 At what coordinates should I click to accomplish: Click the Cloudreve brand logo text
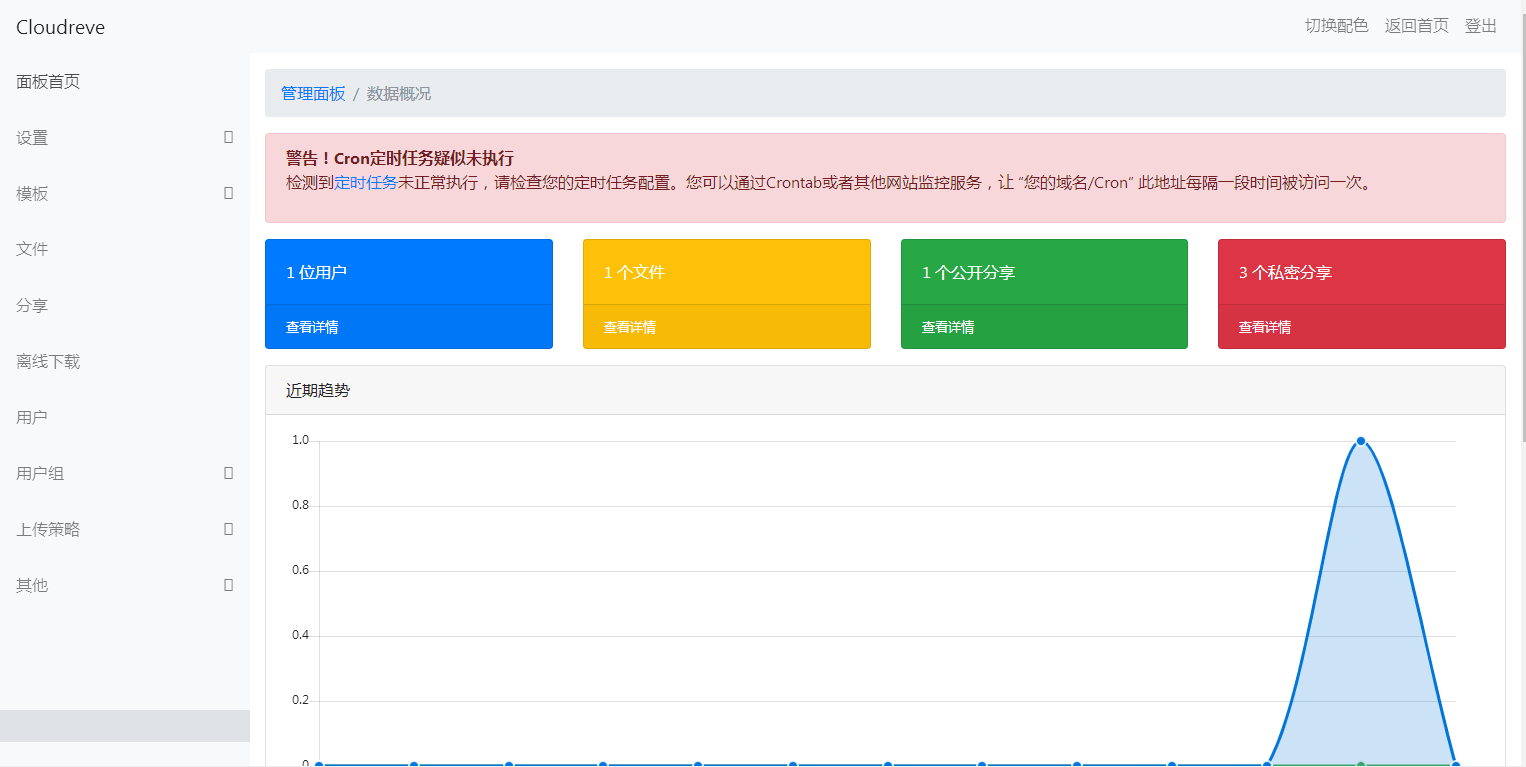tap(60, 27)
